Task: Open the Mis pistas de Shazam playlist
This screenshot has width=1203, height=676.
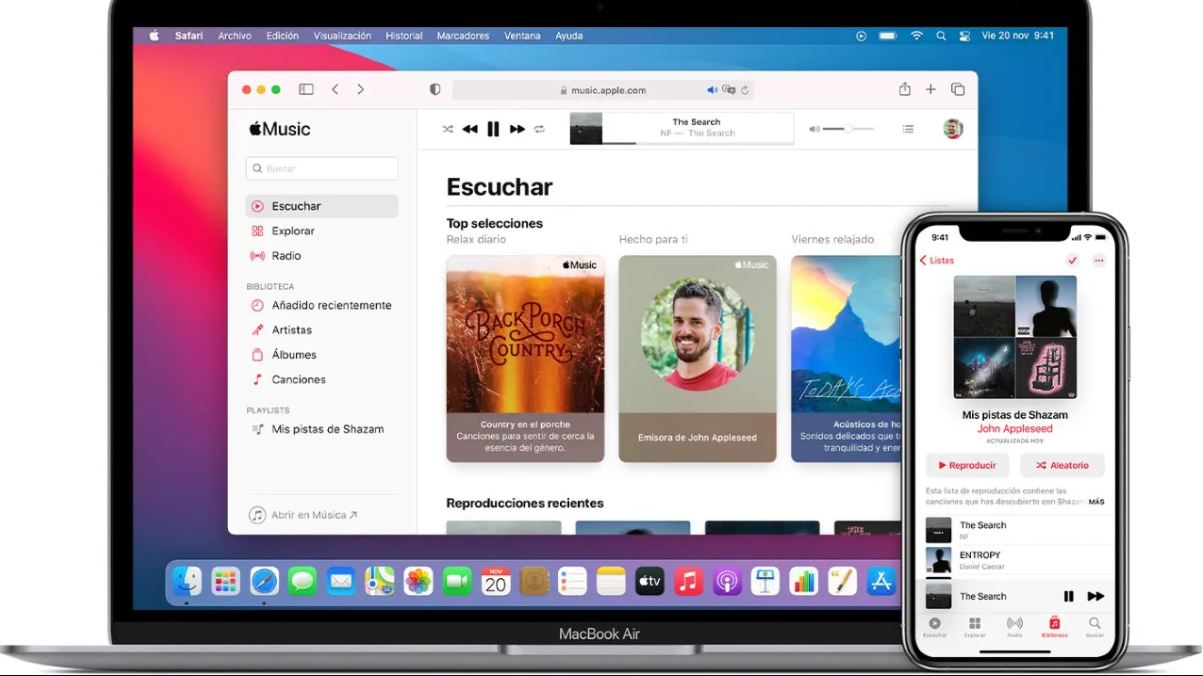Action: pos(322,429)
